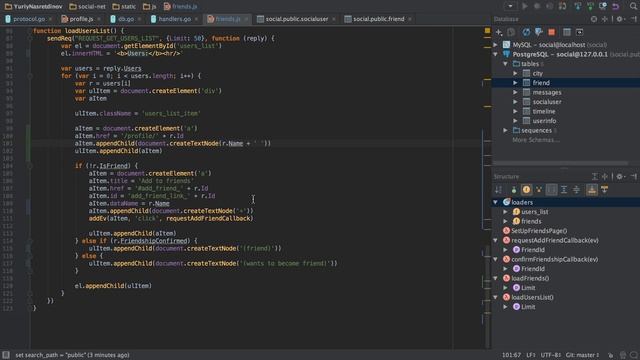640x360 pixels.
Task: Open Search Everywhere magnifier icon
Action: click(633, 6)
